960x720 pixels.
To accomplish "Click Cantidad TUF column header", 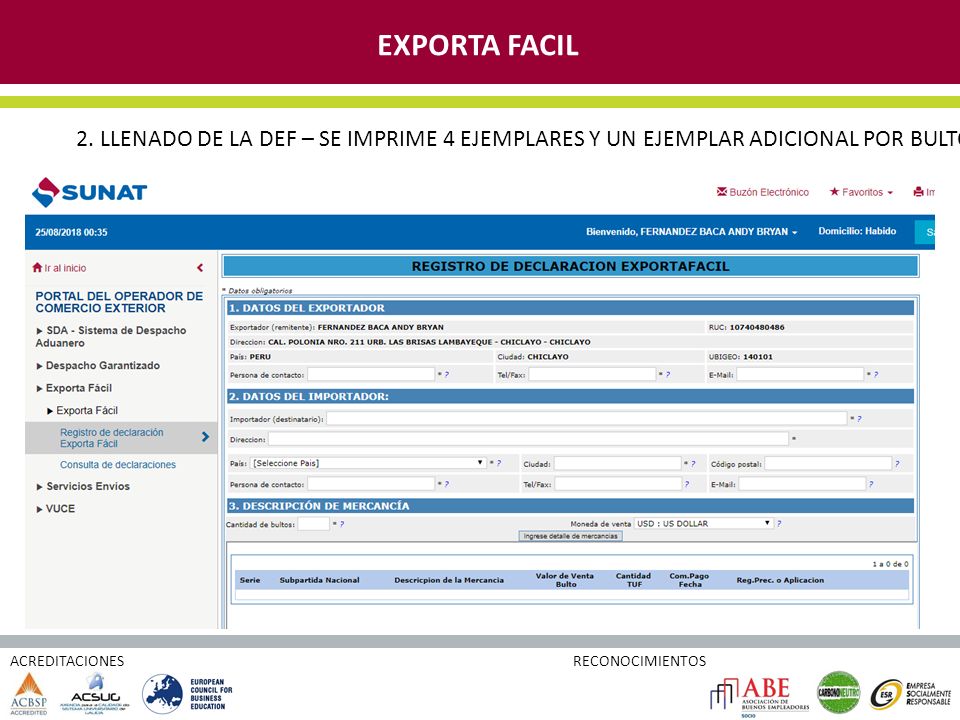I will tap(634, 580).
